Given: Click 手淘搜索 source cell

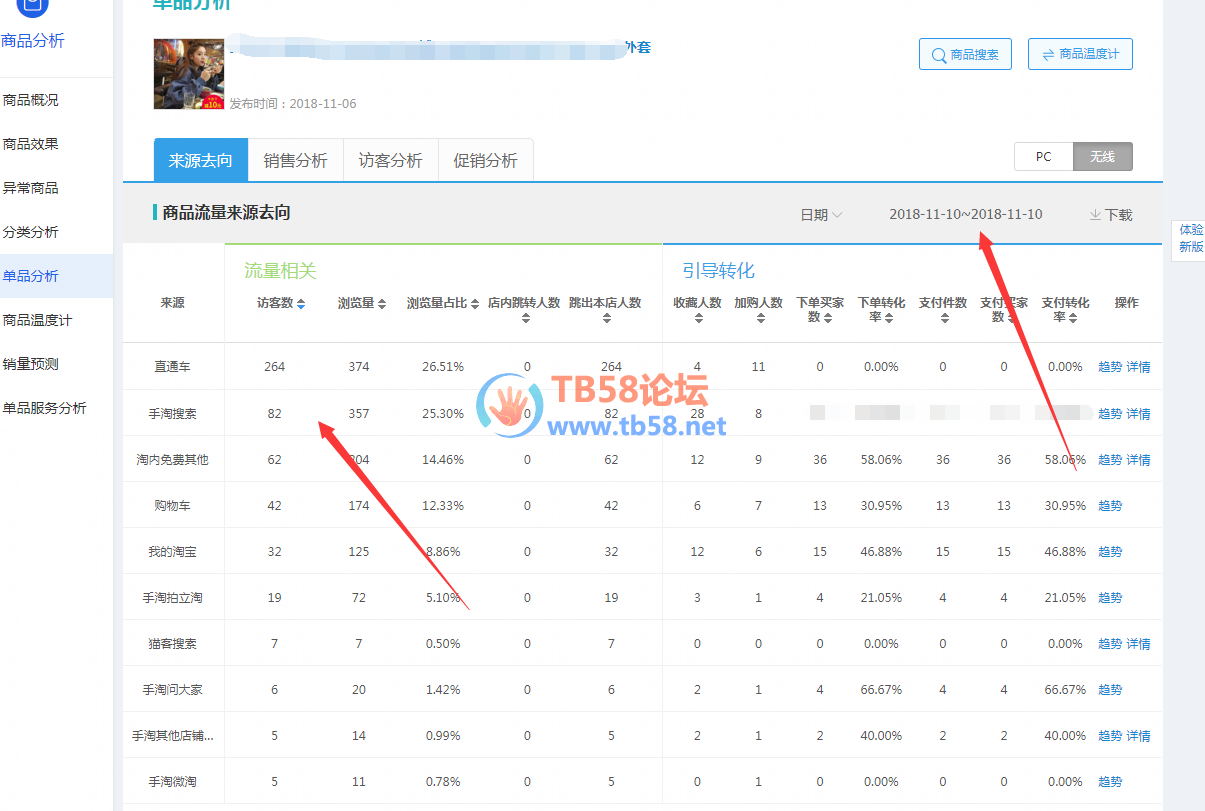Looking at the screenshot, I should (x=173, y=413).
